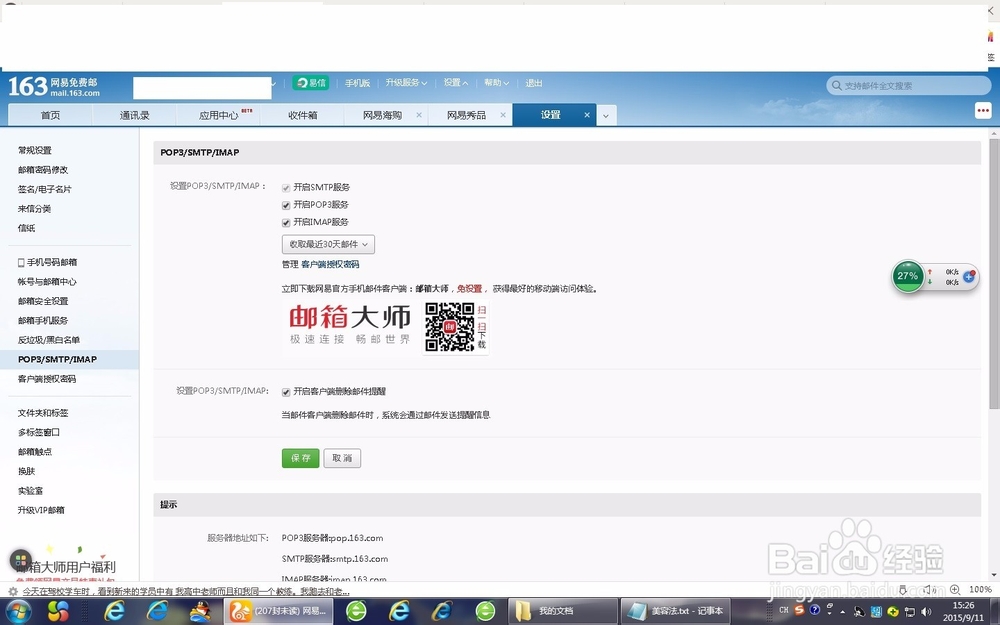Click 退出 link
This screenshot has height=625, width=1000.
534,83
